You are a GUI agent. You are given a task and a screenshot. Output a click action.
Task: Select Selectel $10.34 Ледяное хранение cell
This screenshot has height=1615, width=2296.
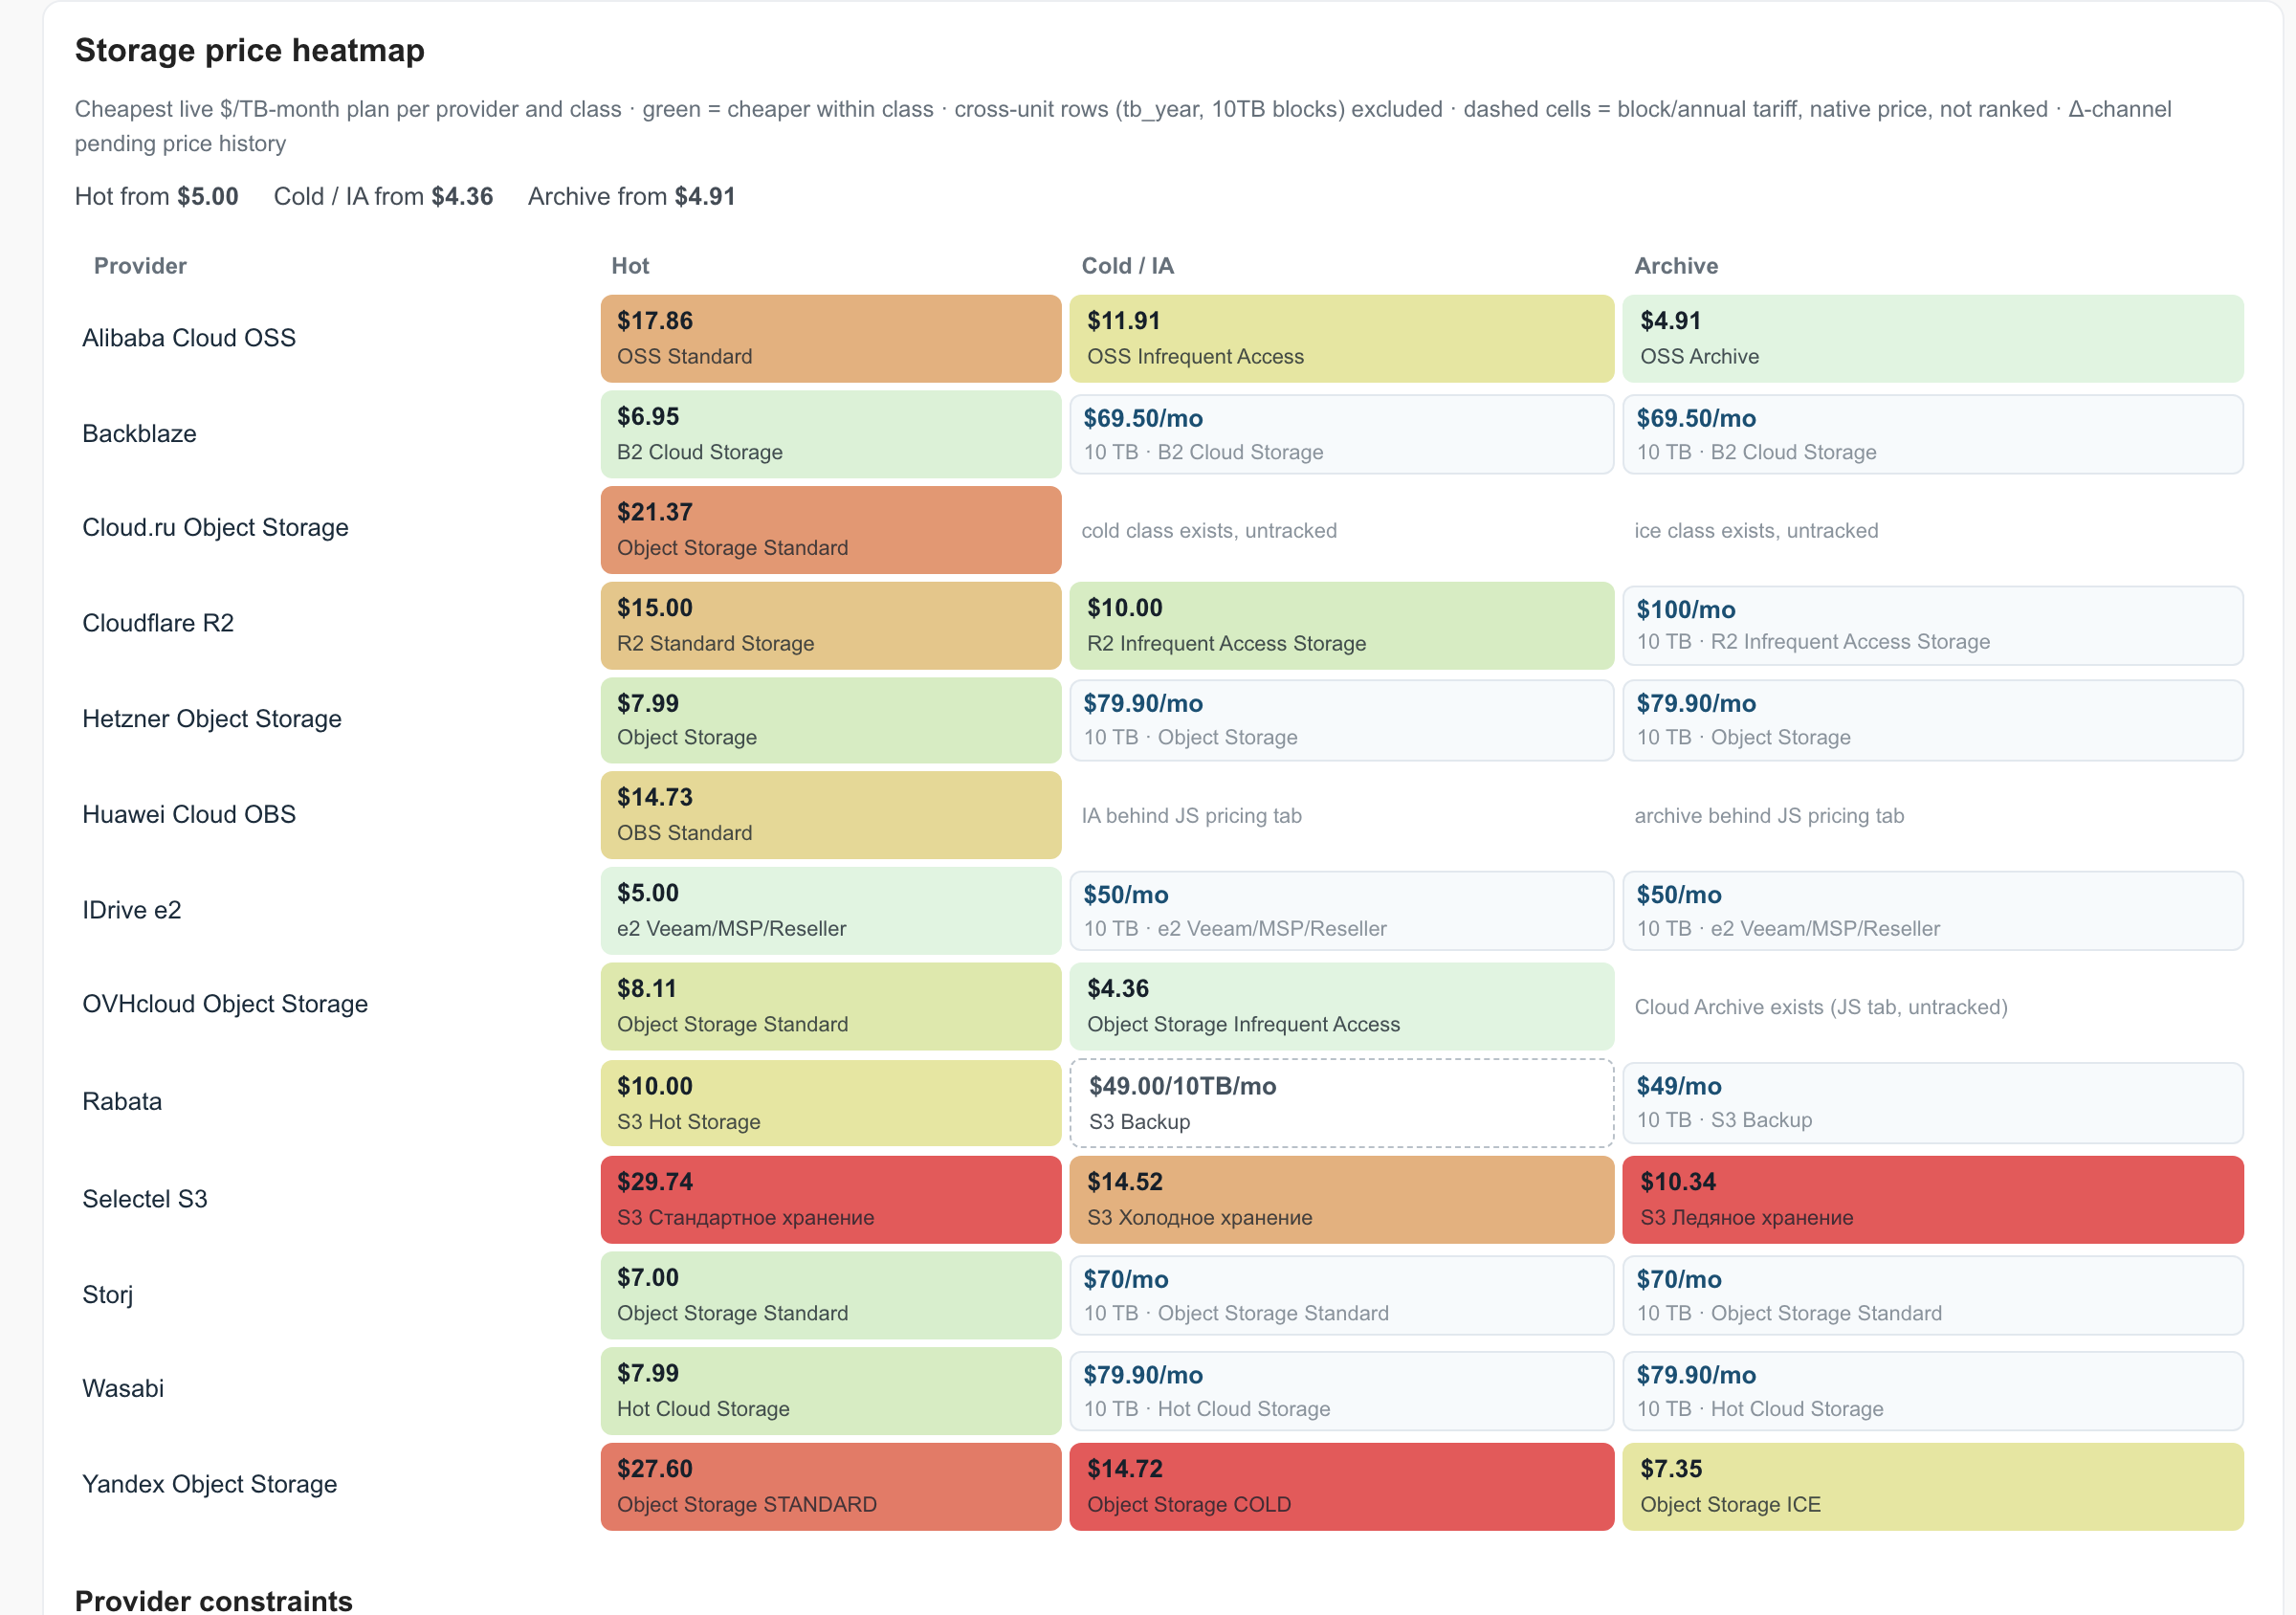[1932, 1200]
